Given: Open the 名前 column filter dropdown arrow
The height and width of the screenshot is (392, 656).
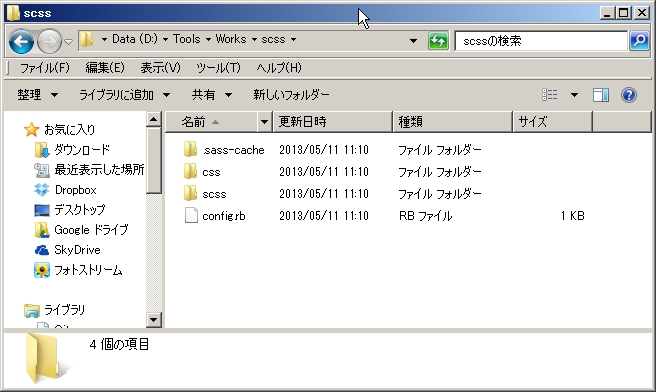Looking at the screenshot, I should pos(264,122).
